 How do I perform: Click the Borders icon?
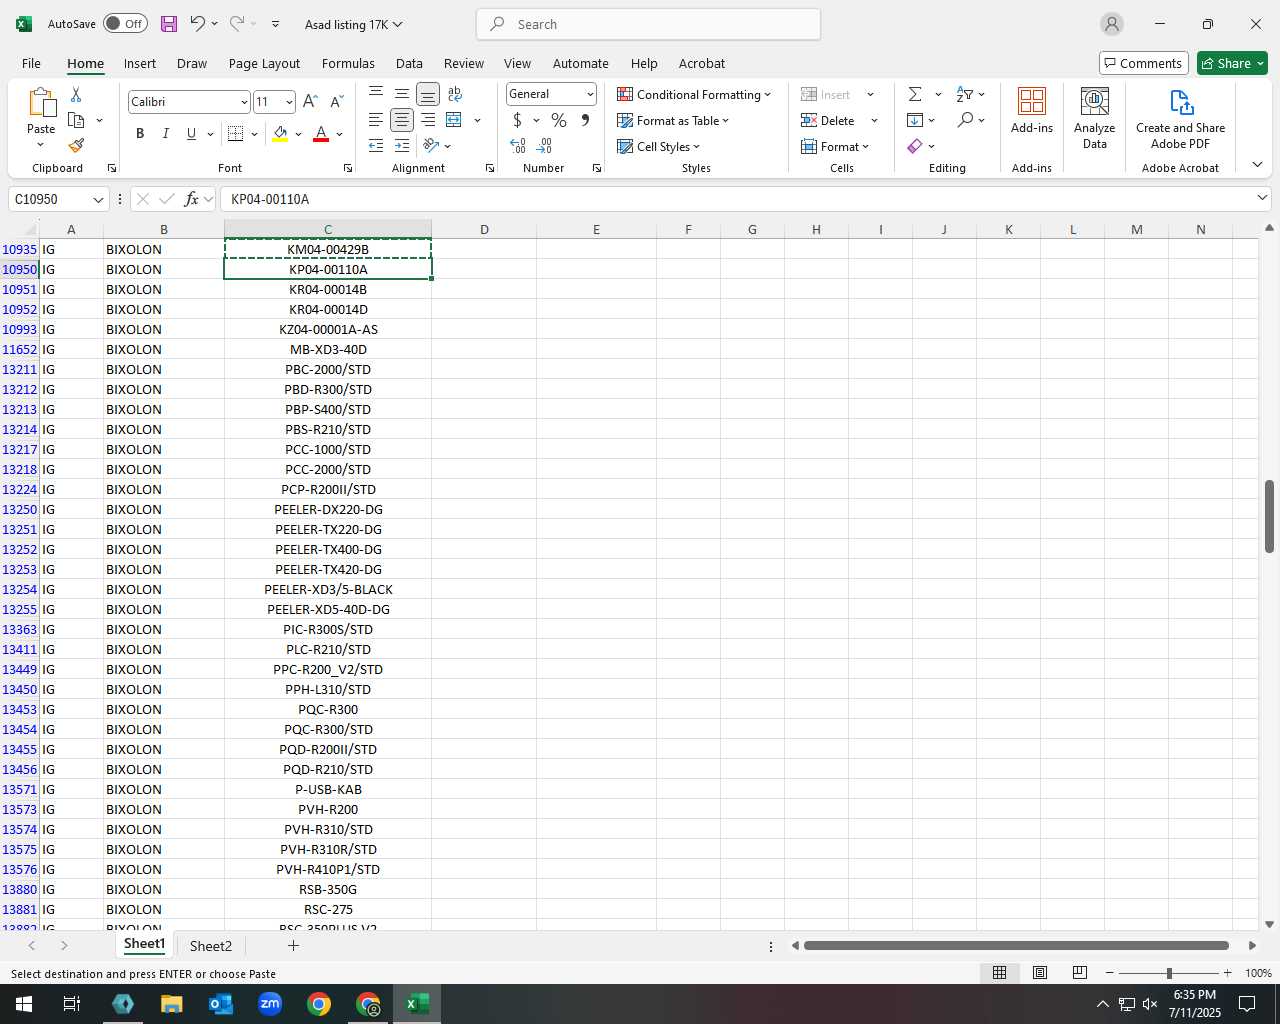pyautogui.click(x=236, y=134)
